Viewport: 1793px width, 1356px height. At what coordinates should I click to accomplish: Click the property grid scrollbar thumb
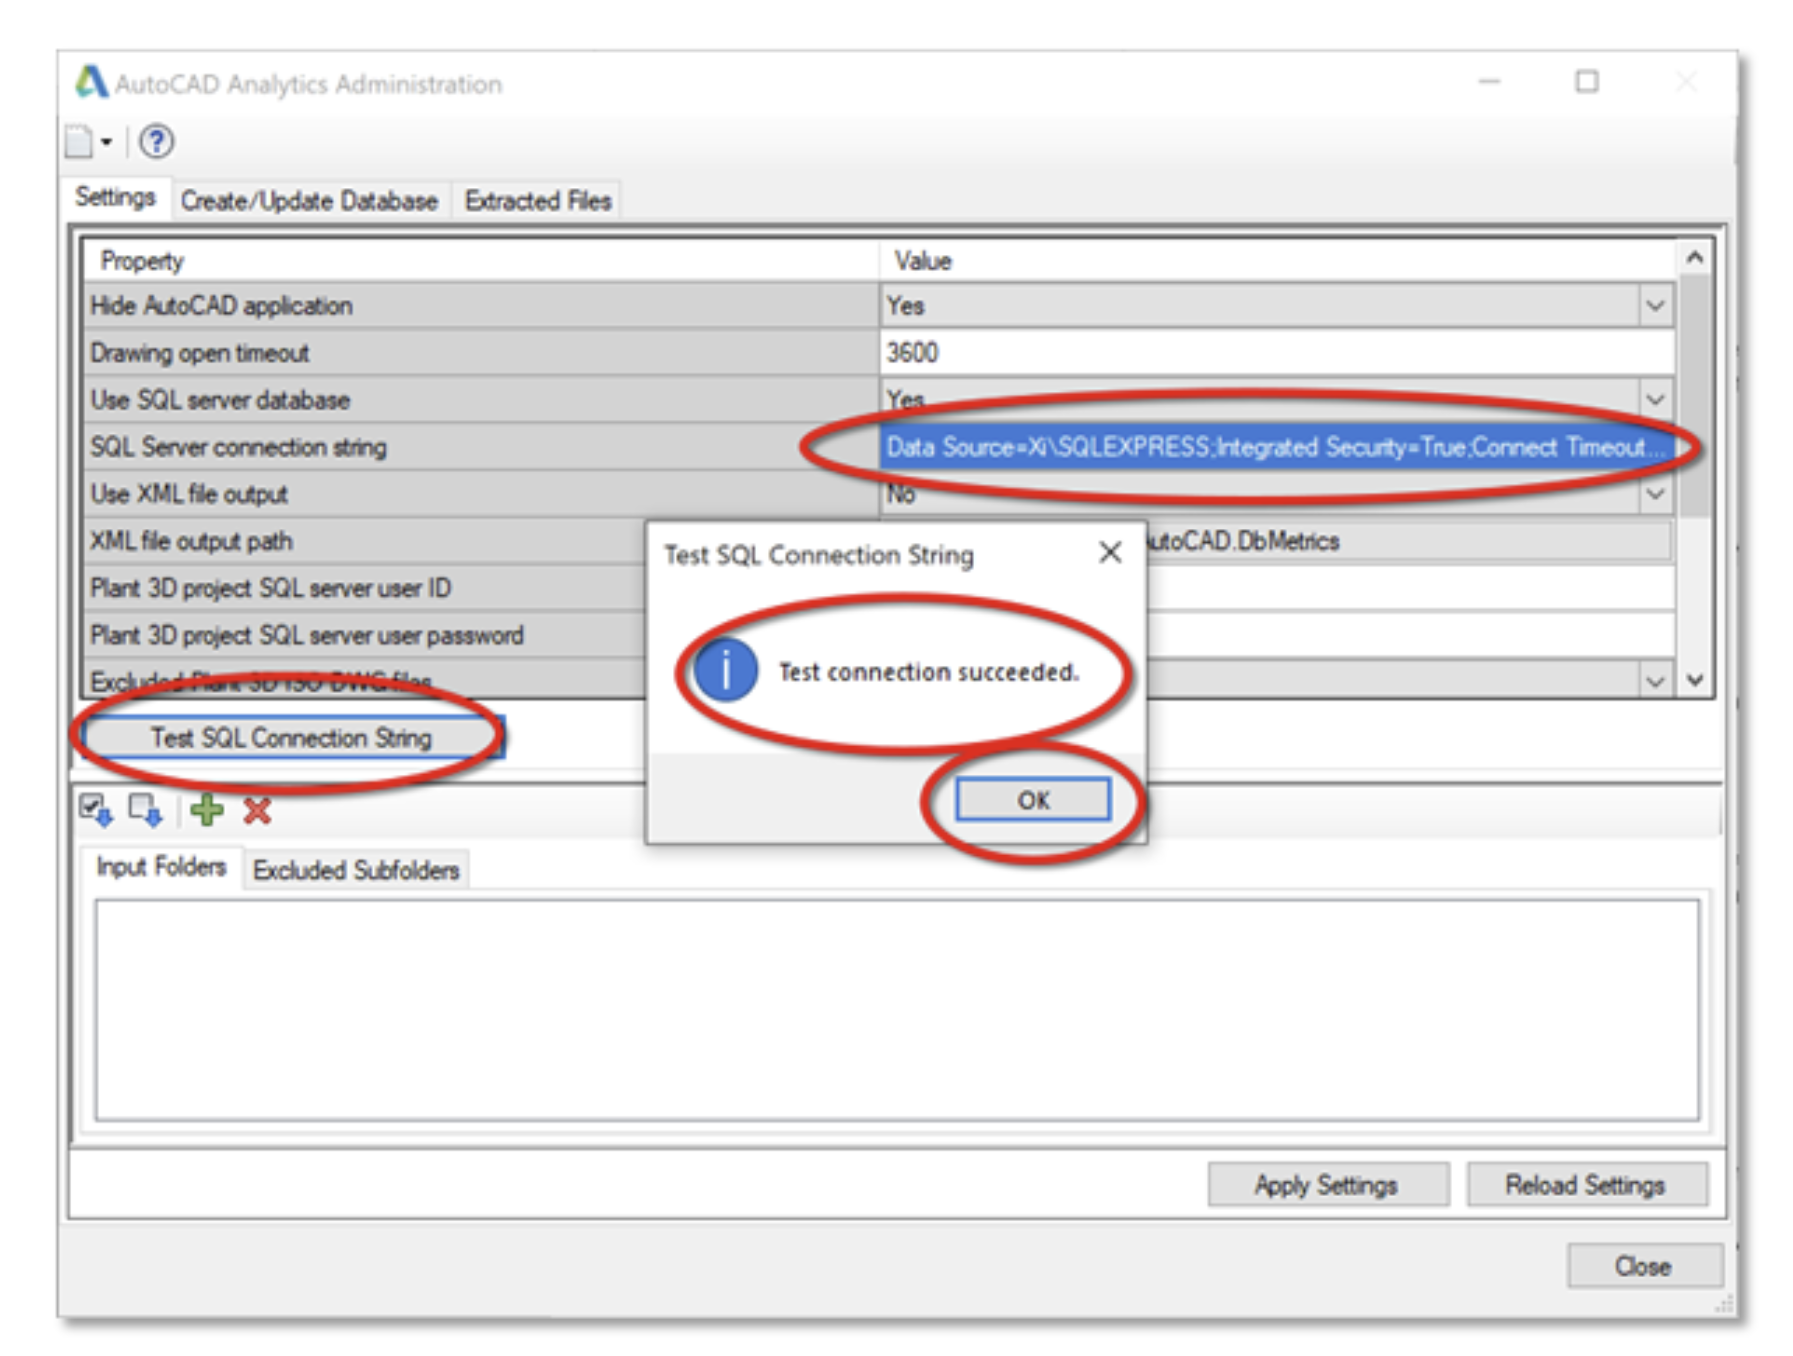1694,395
